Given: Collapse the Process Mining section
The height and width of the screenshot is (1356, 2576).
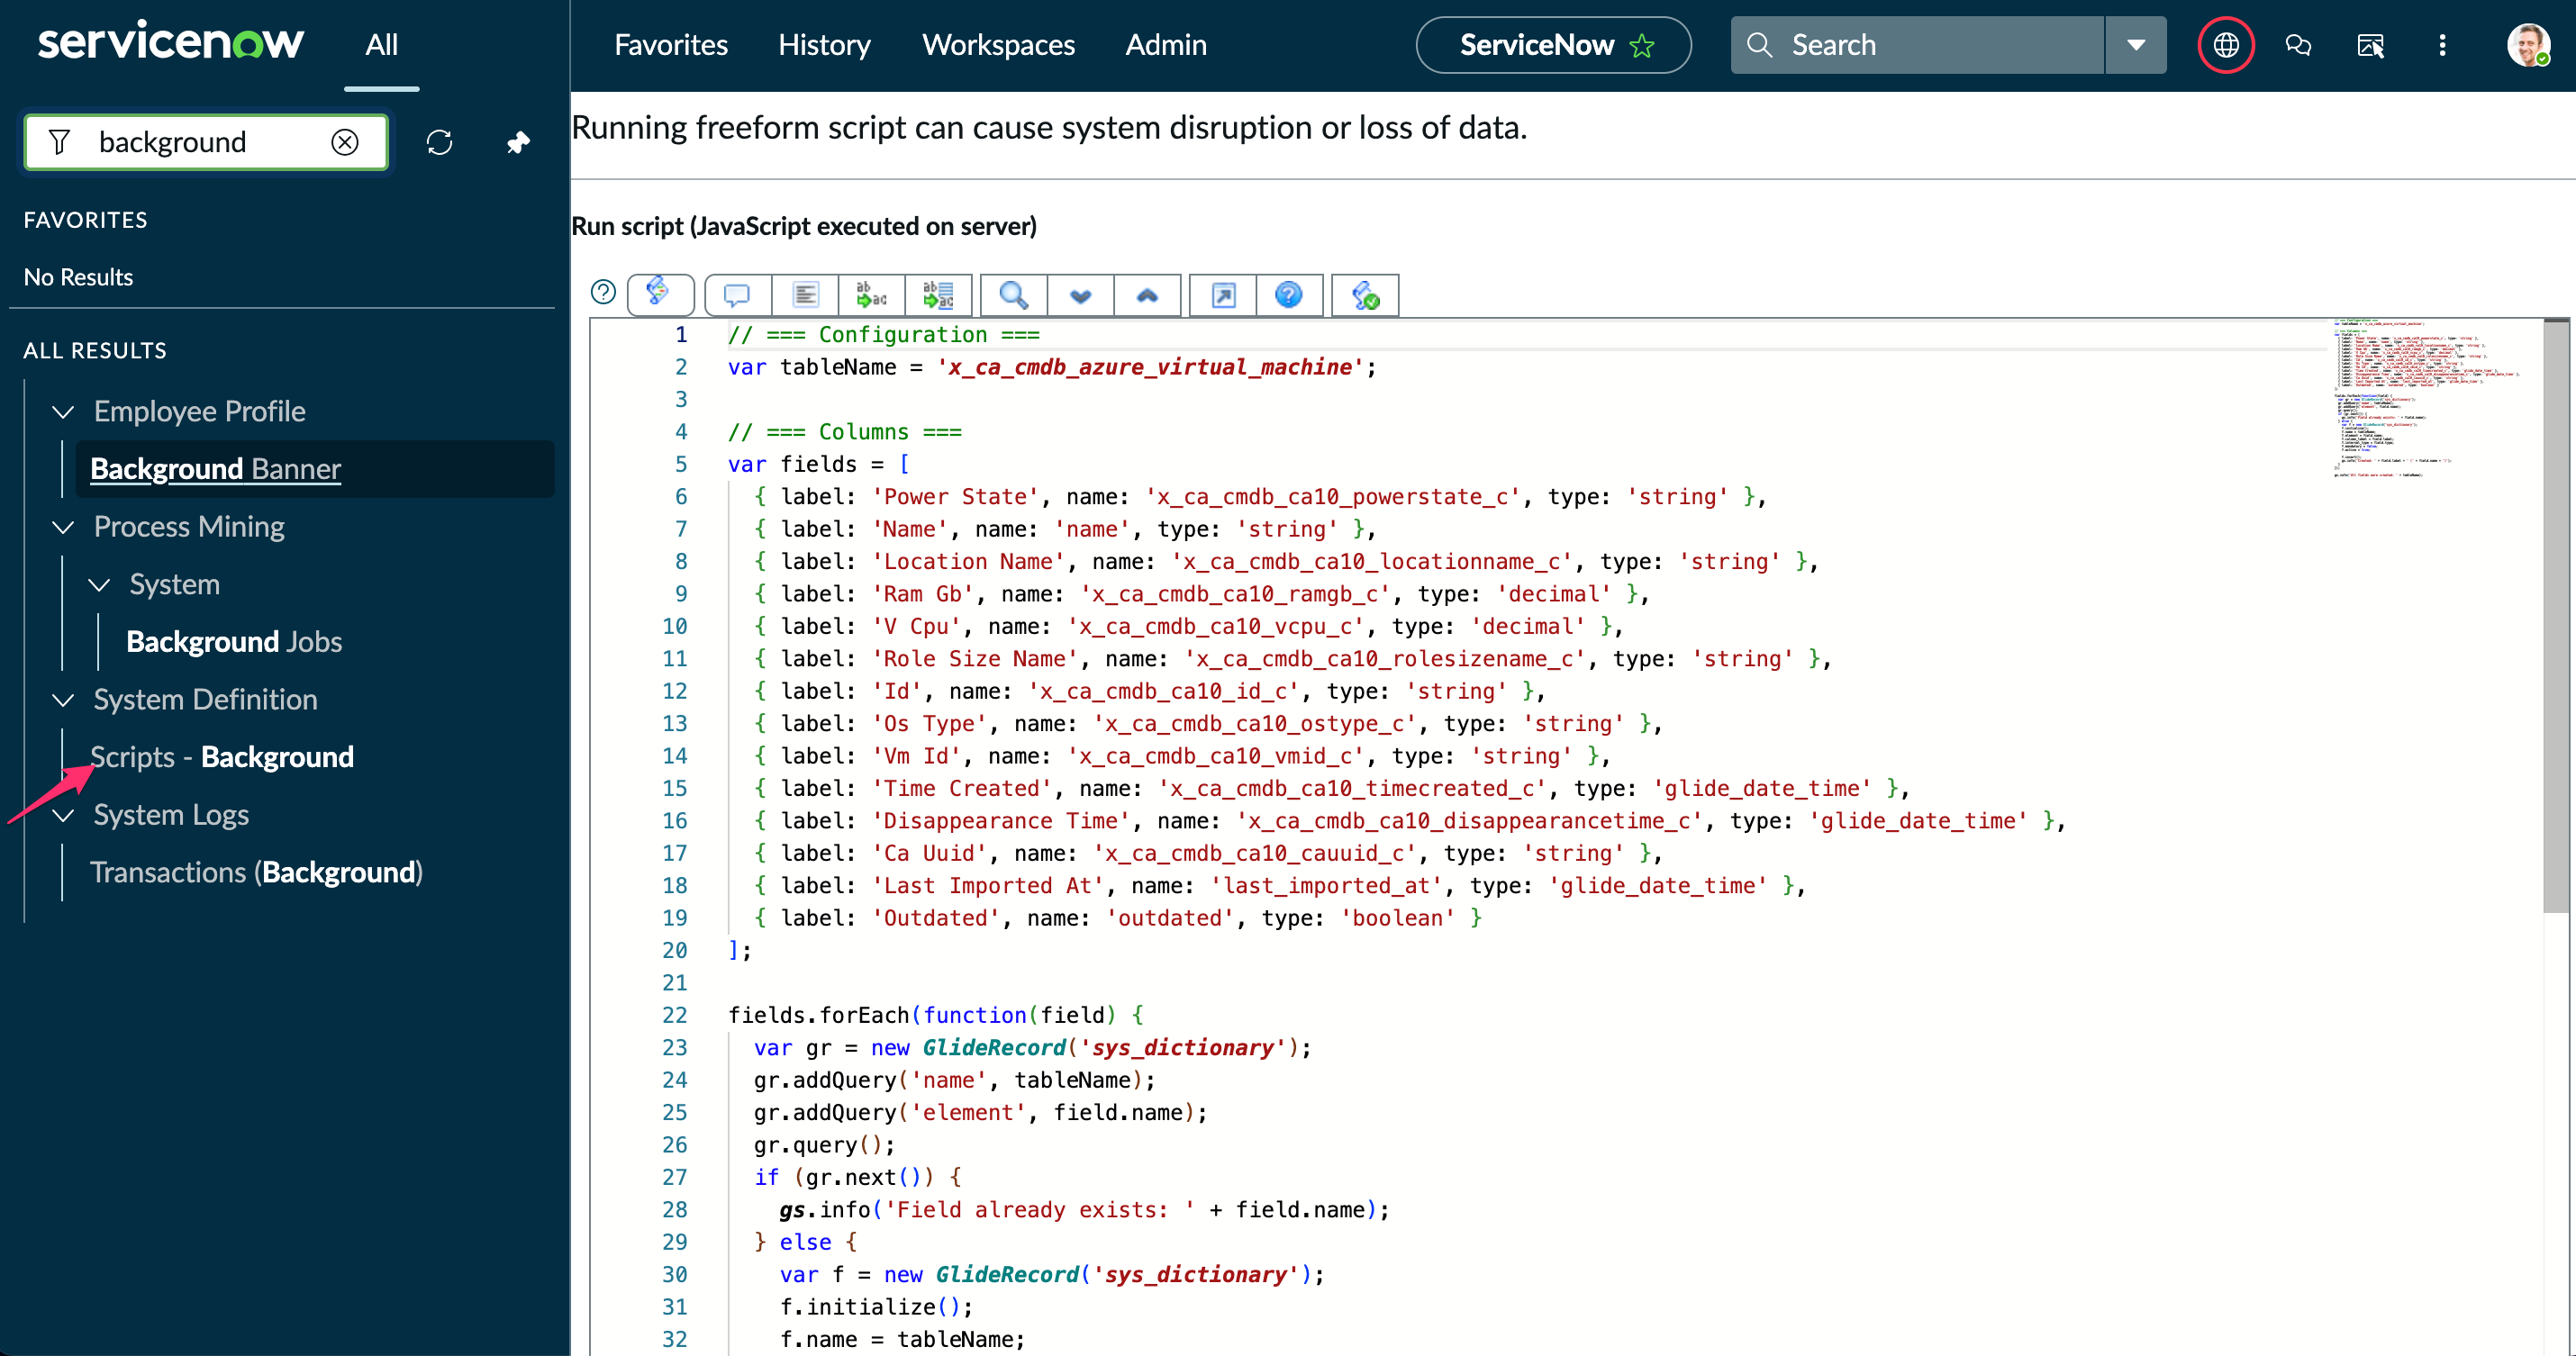Looking at the screenshot, I should pos(62,528).
